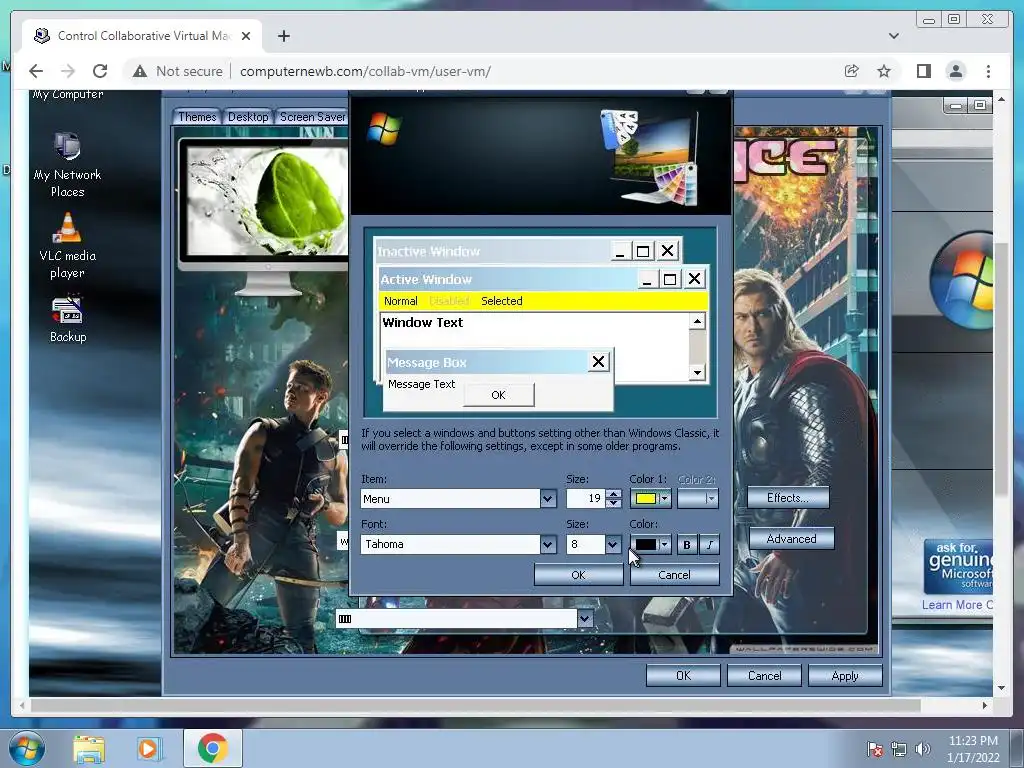Toggle Chrome side panel icon
This screenshot has width=1024, height=768.
tap(923, 71)
